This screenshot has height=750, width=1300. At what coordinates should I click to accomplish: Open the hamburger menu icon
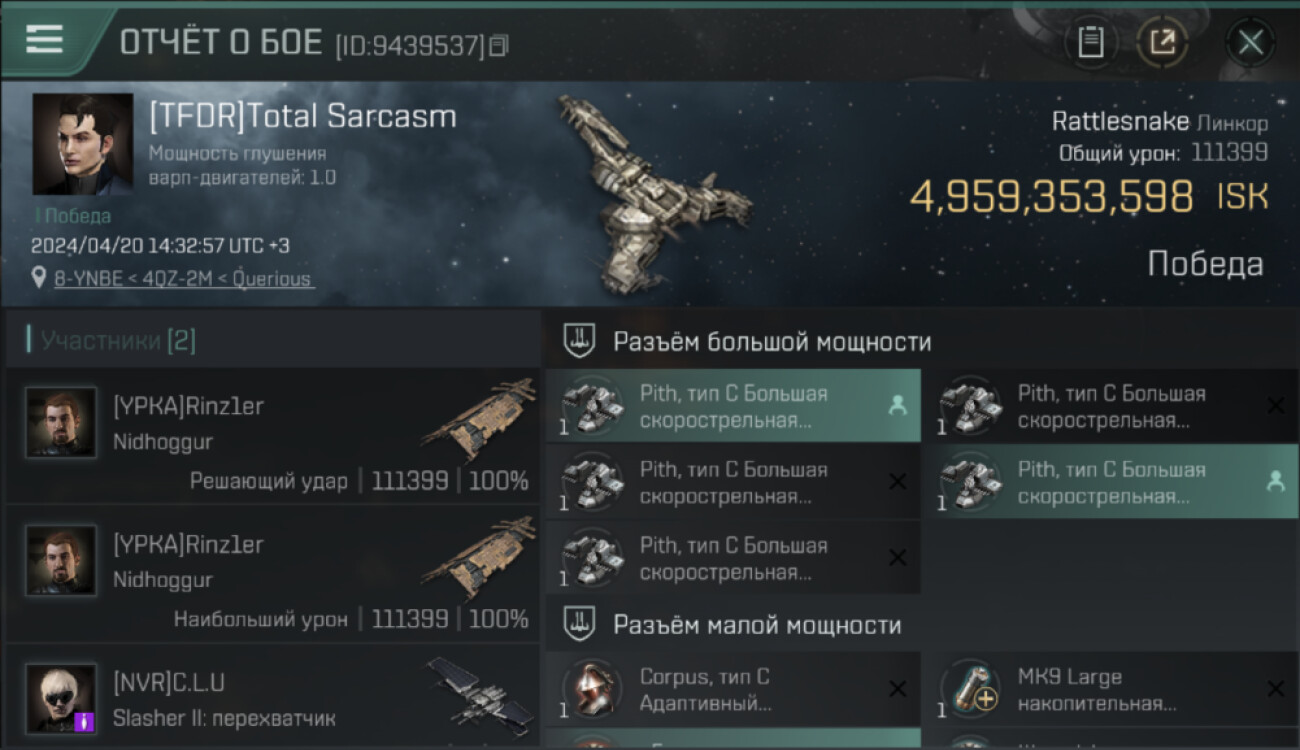click(44, 39)
